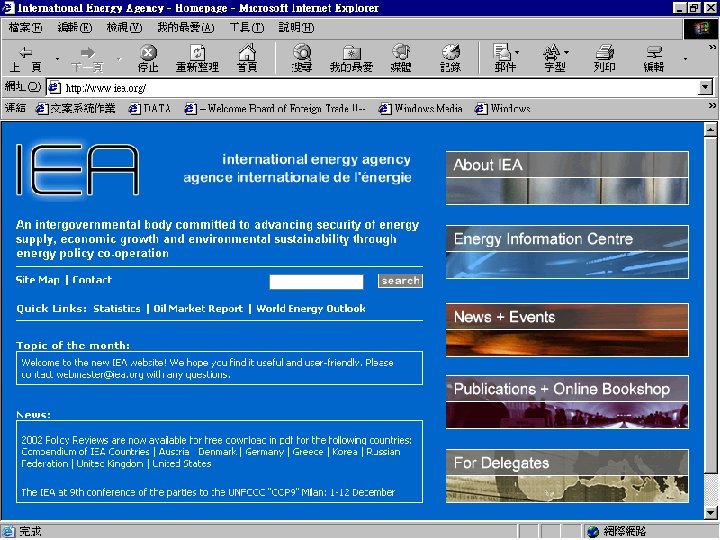Open the Edit button dropdown arrow
The width and height of the screenshot is (720, 540).
click(x=685, y=59)
